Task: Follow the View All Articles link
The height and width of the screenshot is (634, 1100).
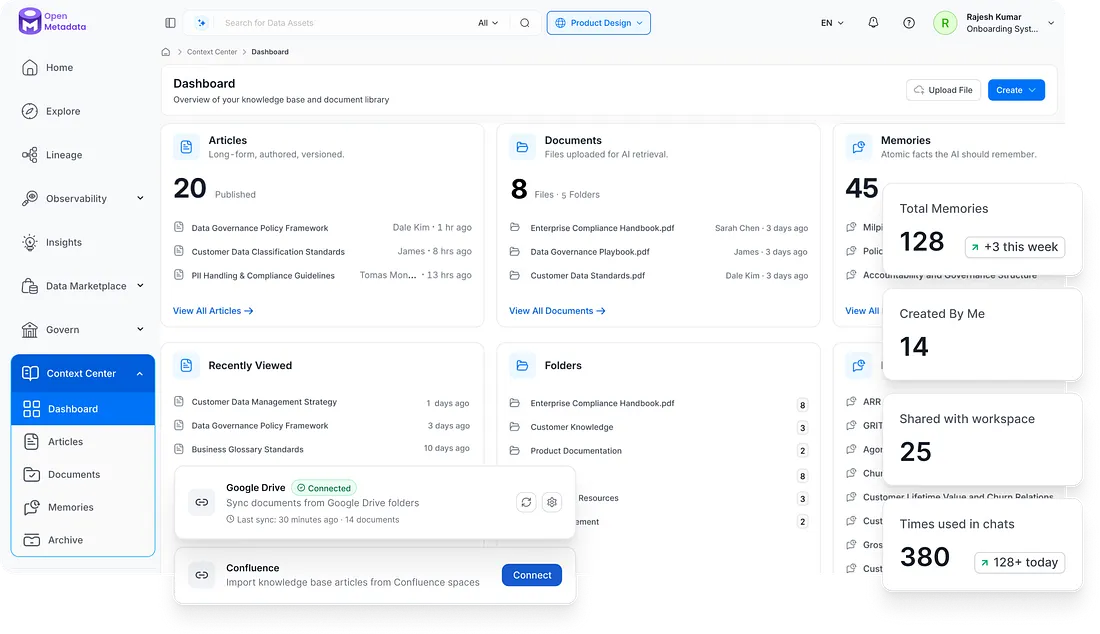Action: click(213, 311)
